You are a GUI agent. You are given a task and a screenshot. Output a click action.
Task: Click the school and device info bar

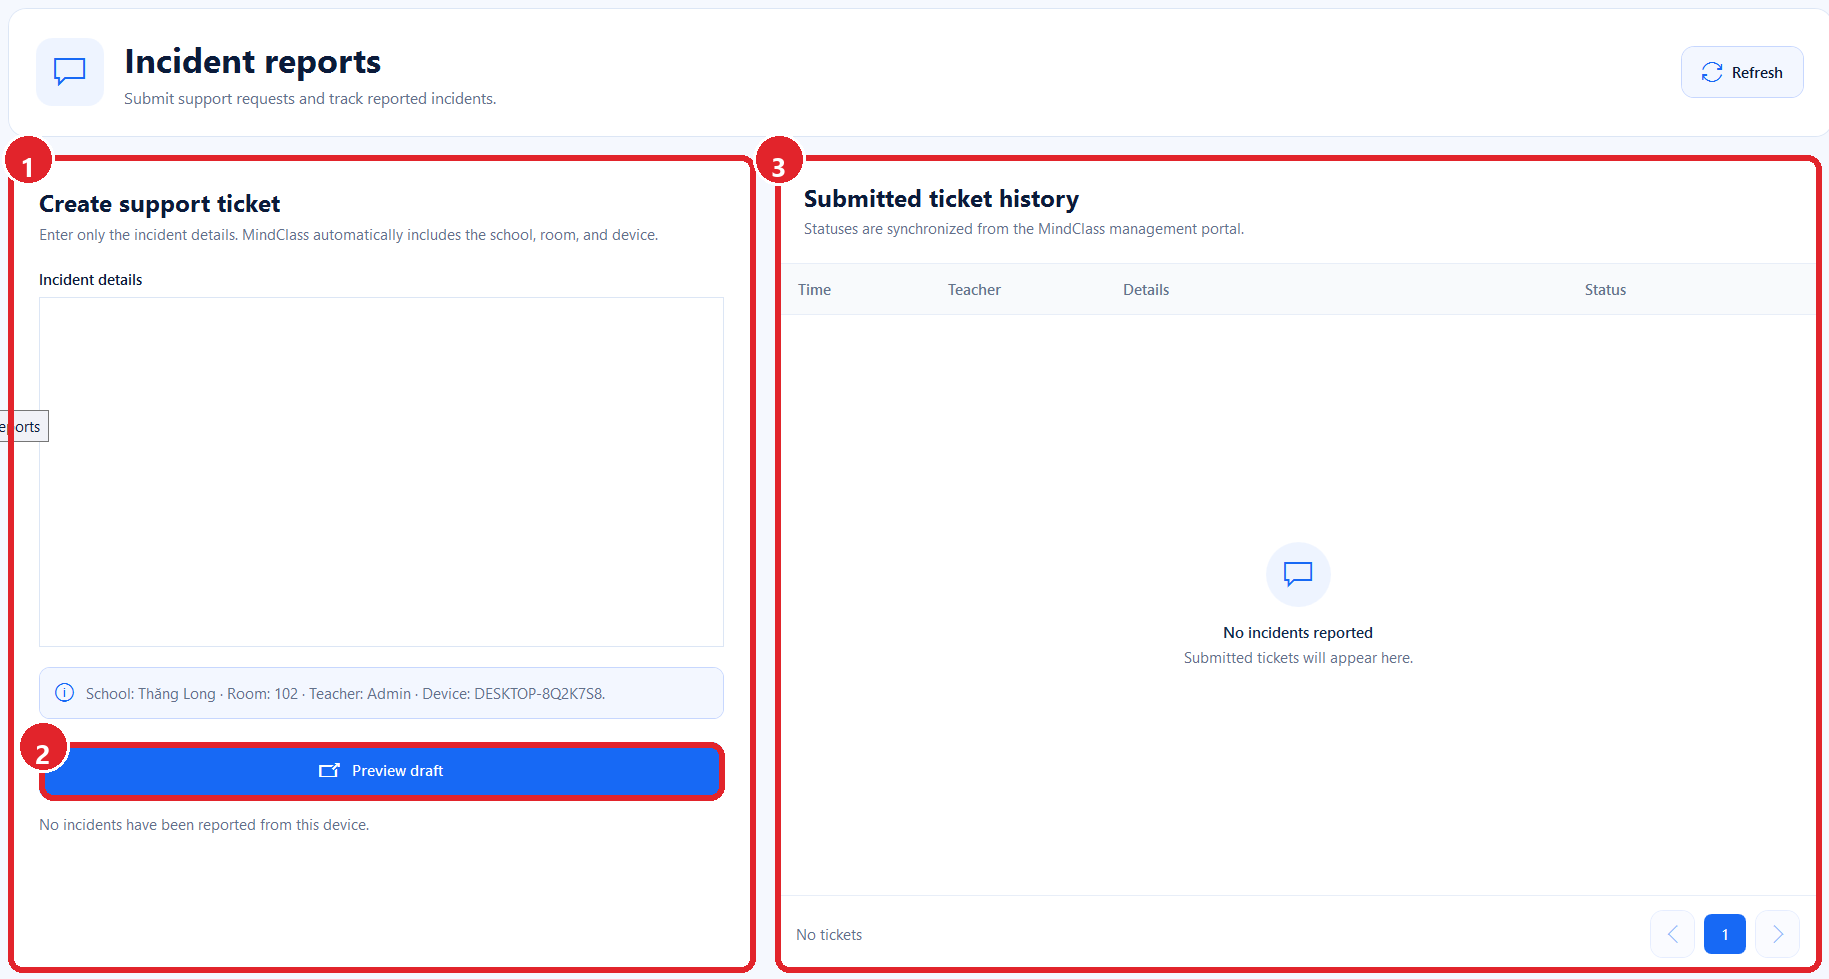click(x=381, y=693)
